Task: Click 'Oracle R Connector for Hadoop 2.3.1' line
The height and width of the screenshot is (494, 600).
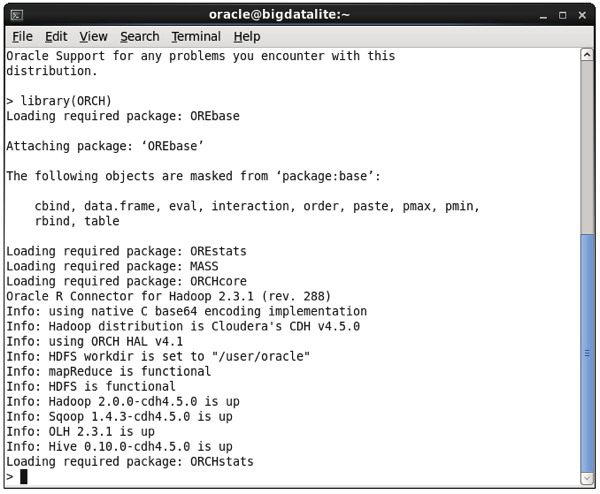Action: point(168,296)
